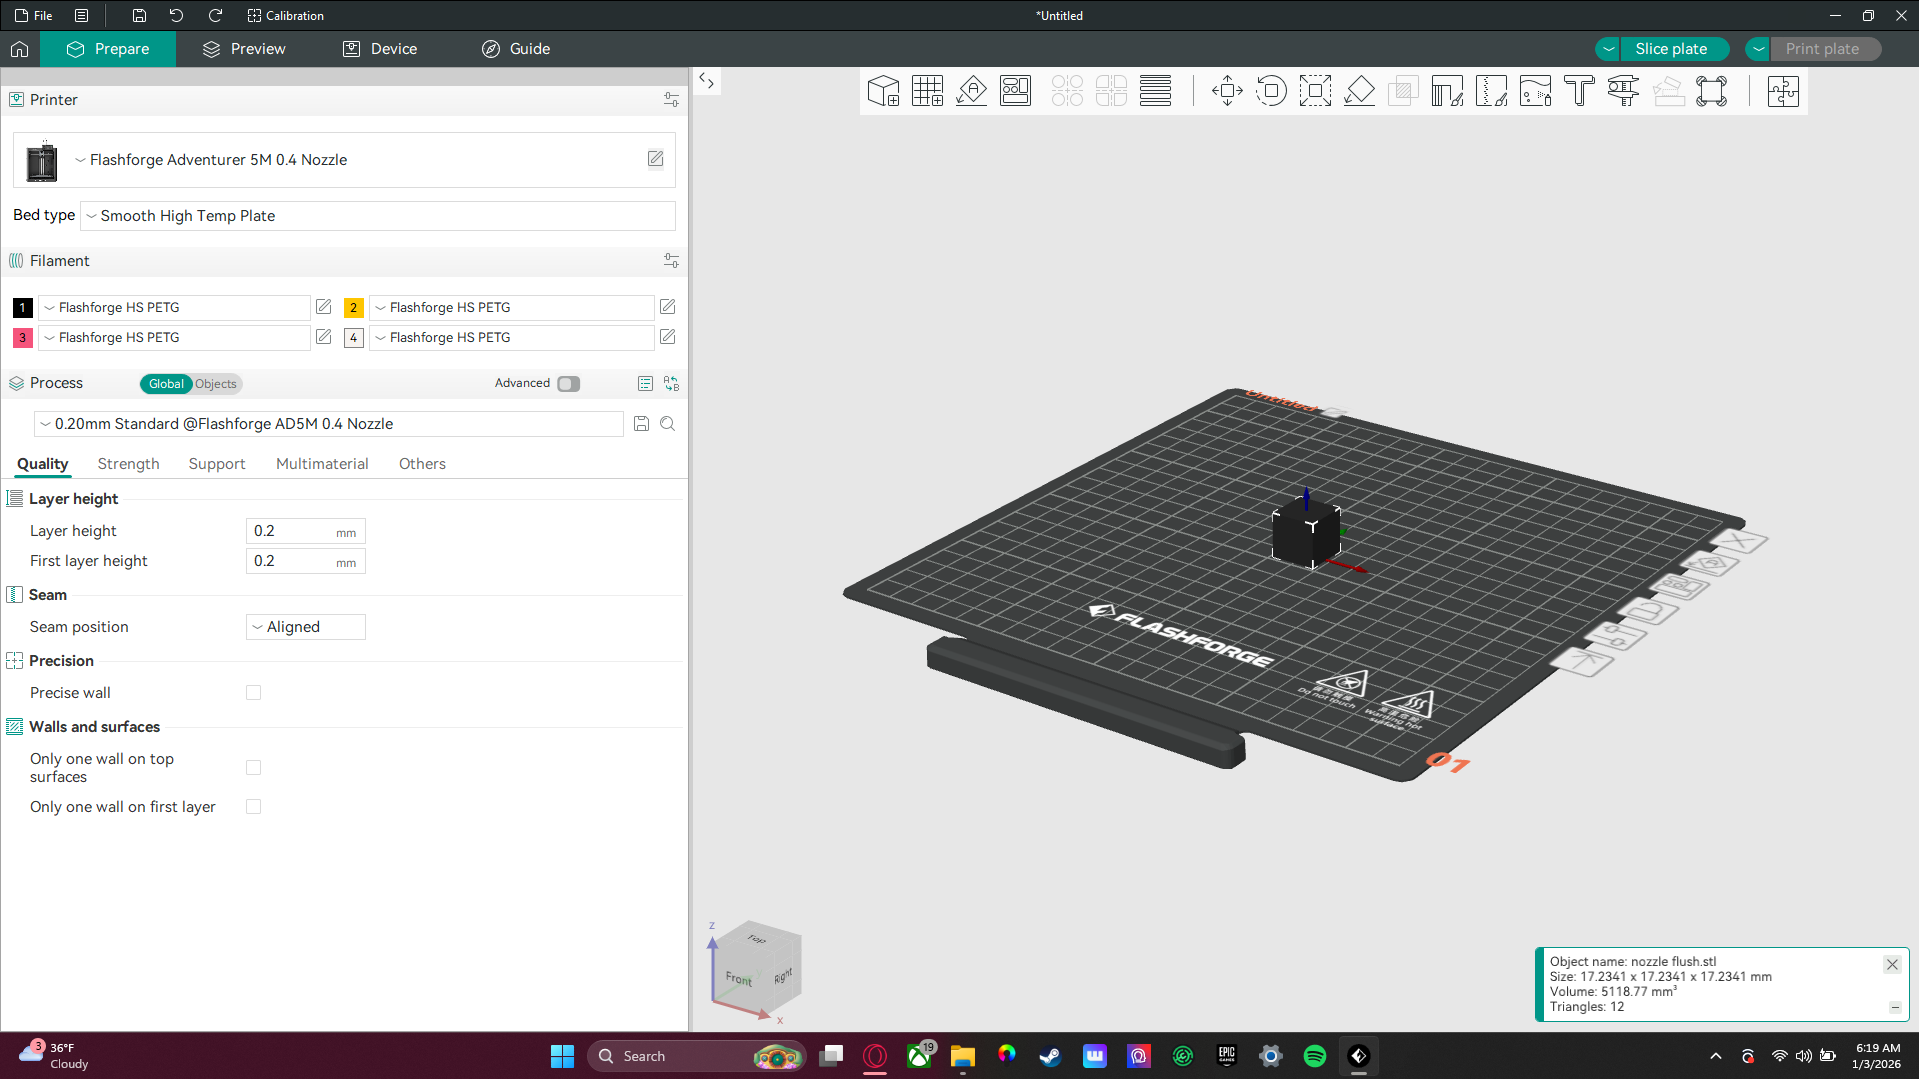Open the Calibration menu
This screenshot has height=1079, width=1919.
click(286, 15)
